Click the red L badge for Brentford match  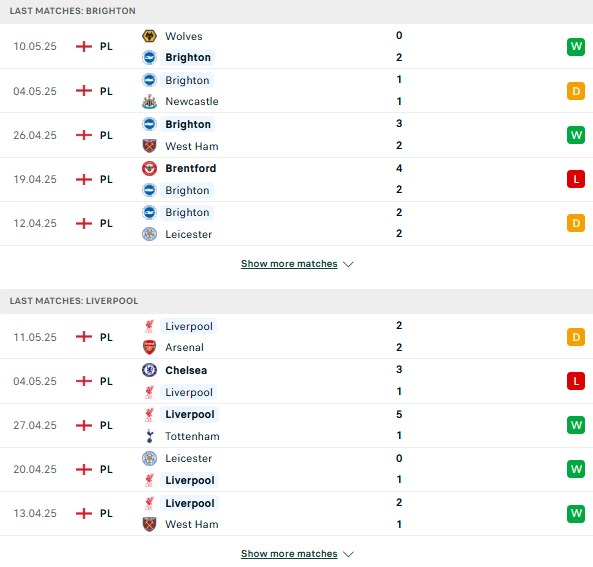click(x=576, y=179)
